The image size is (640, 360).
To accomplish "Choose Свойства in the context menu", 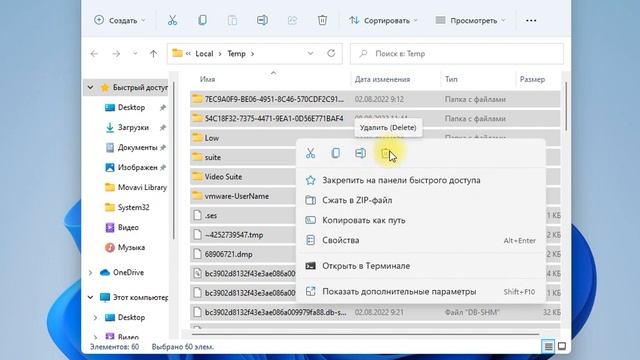I will point(420,240).
